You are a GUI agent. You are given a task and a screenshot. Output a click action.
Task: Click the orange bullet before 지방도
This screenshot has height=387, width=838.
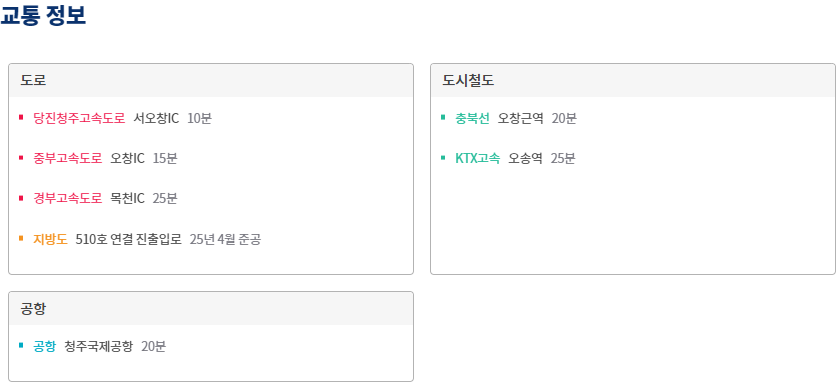click(x=21, y=238)
